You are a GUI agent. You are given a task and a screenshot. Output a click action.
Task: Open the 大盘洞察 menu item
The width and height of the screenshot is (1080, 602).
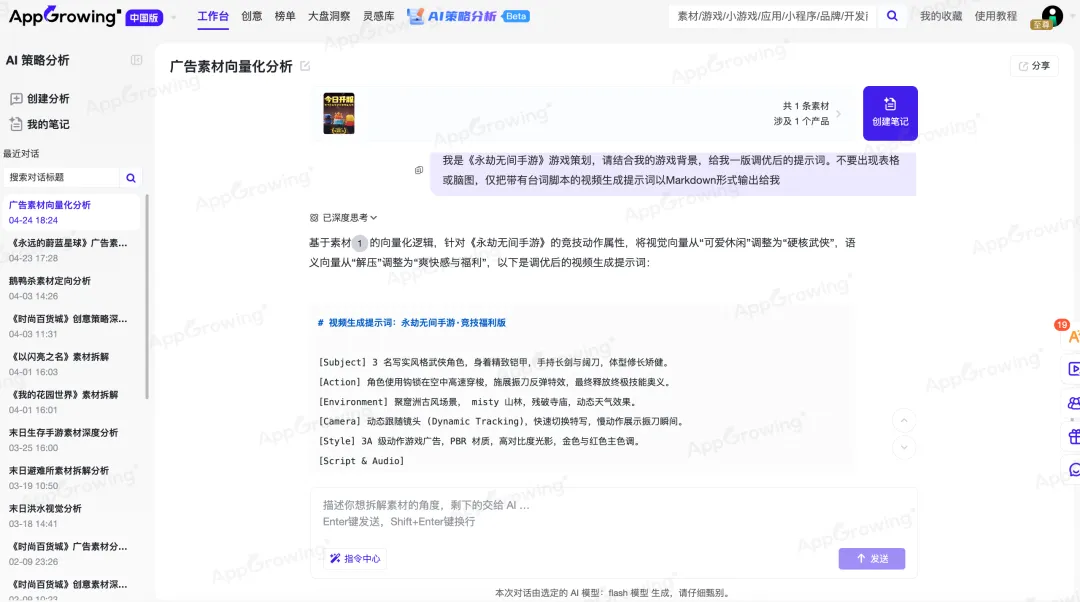coord(328,16)
